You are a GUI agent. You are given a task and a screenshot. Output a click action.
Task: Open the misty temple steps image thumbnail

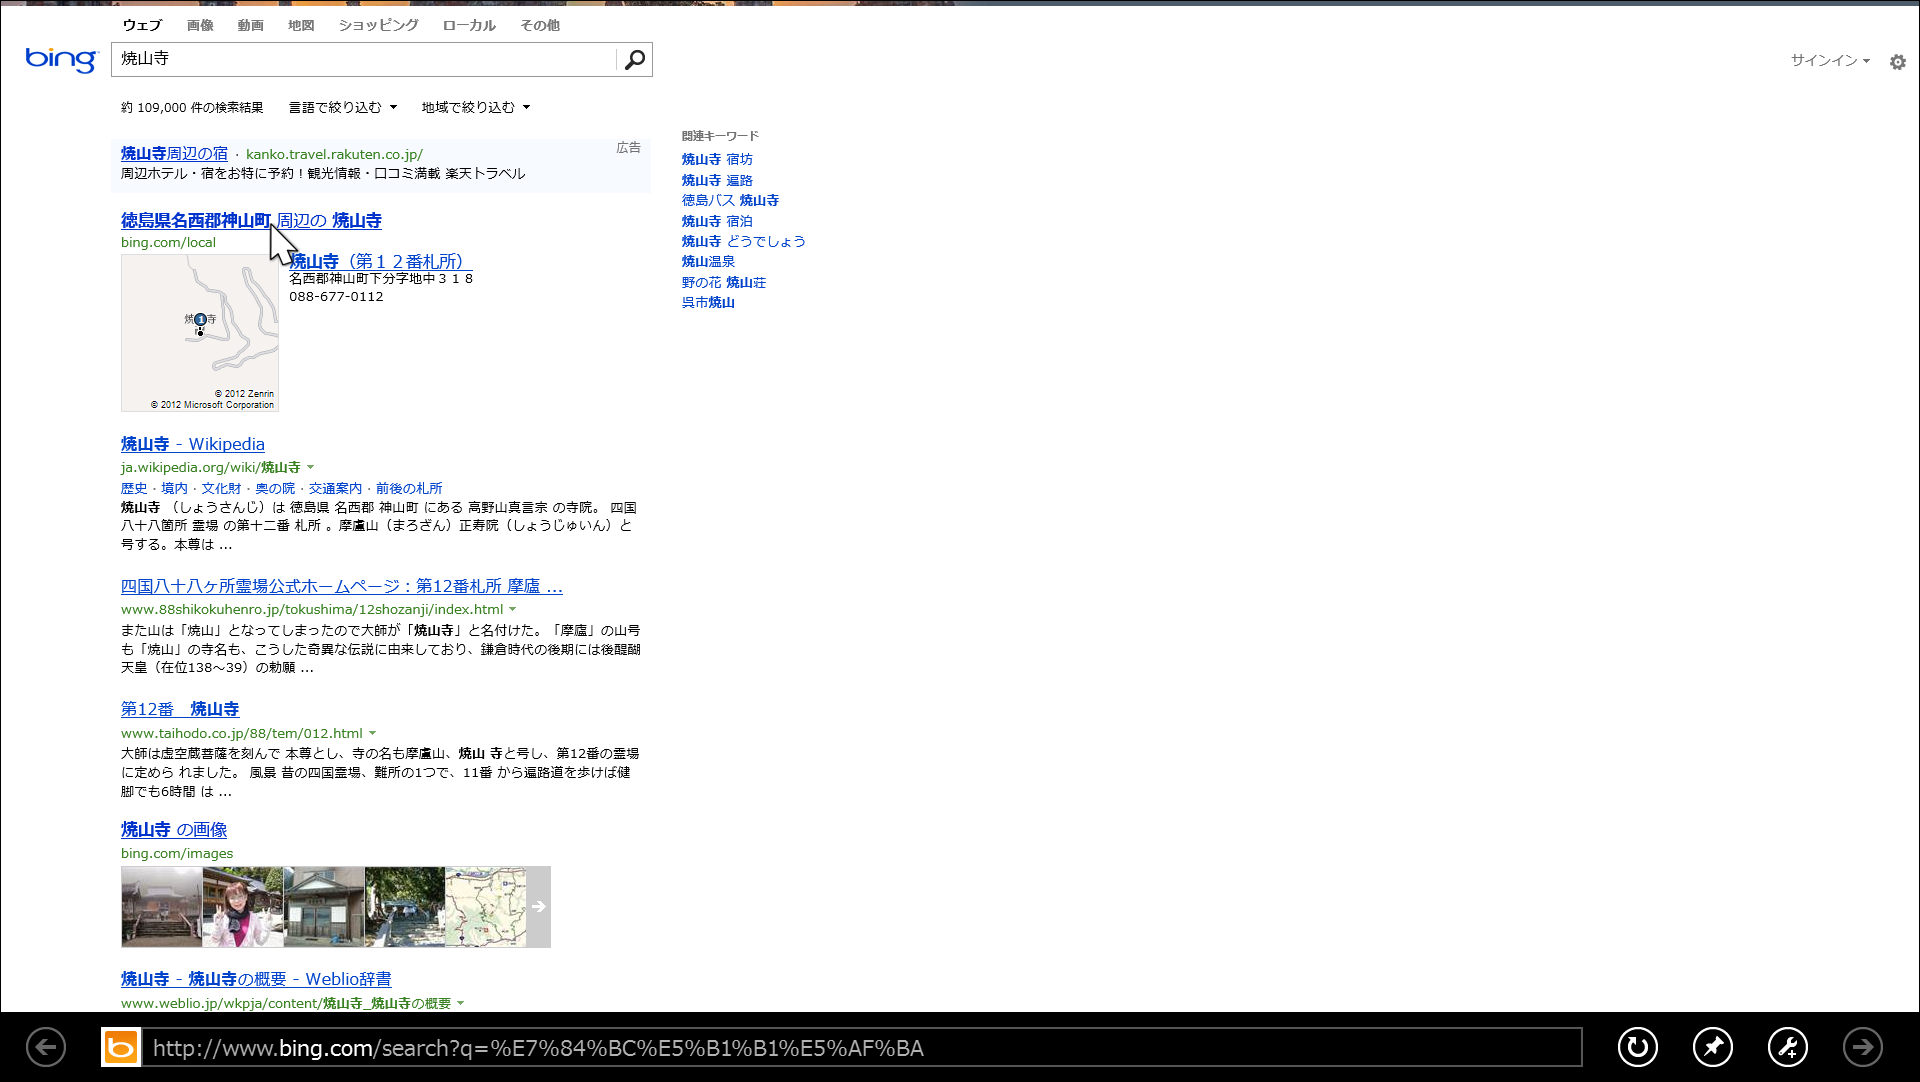[x=162, y=907]
